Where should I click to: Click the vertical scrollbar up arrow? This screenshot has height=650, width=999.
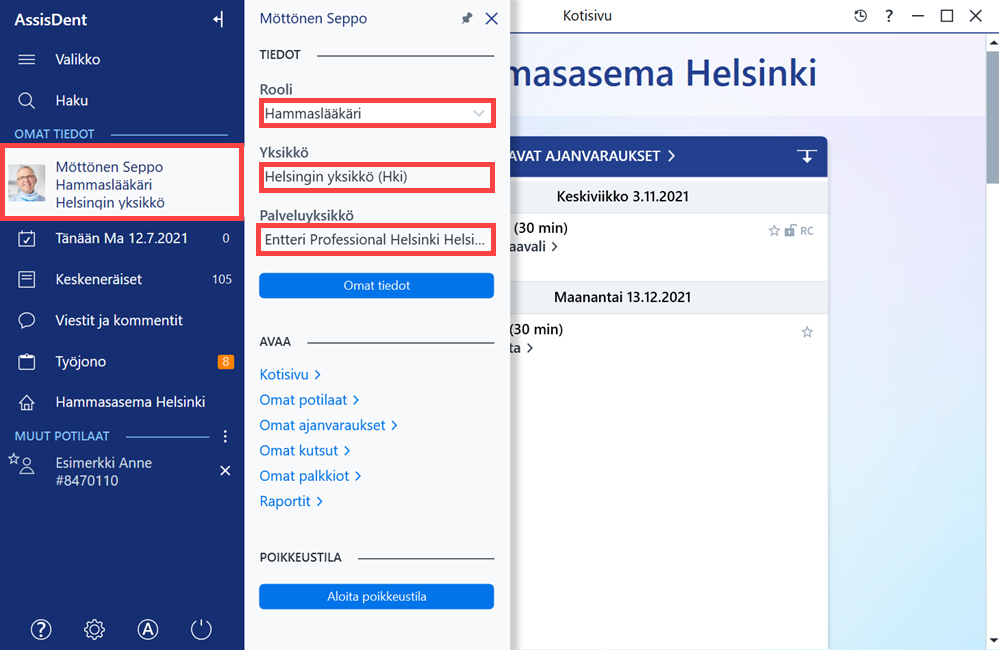[993, 43]
